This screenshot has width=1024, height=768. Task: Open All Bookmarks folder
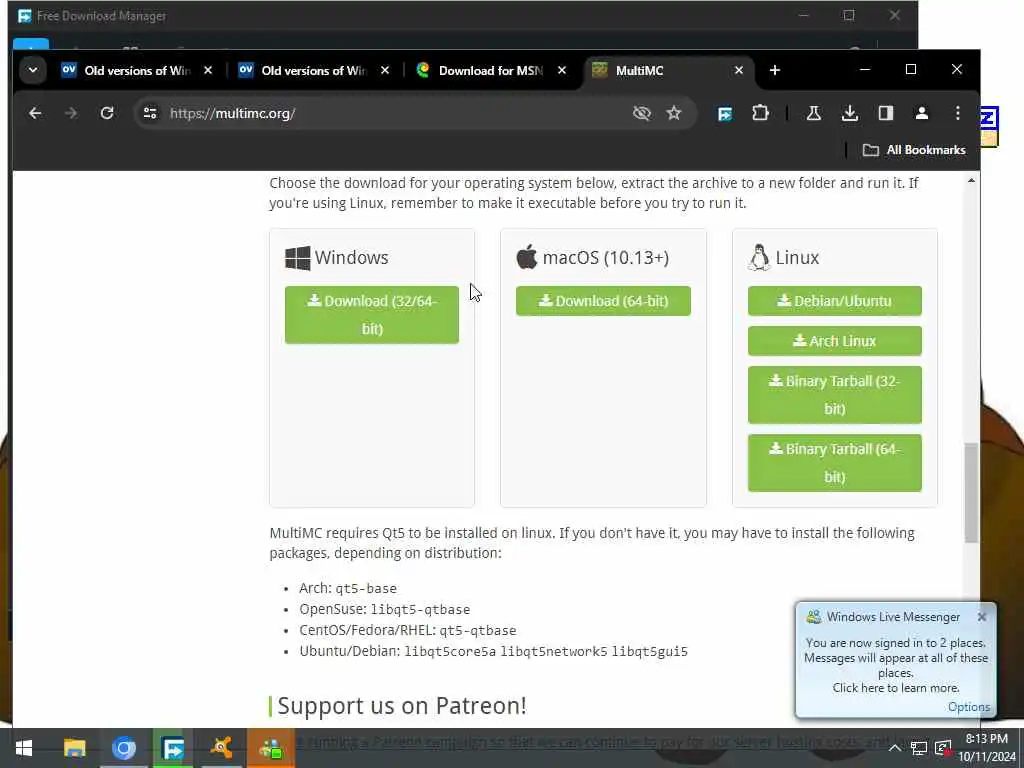(914, 150)
